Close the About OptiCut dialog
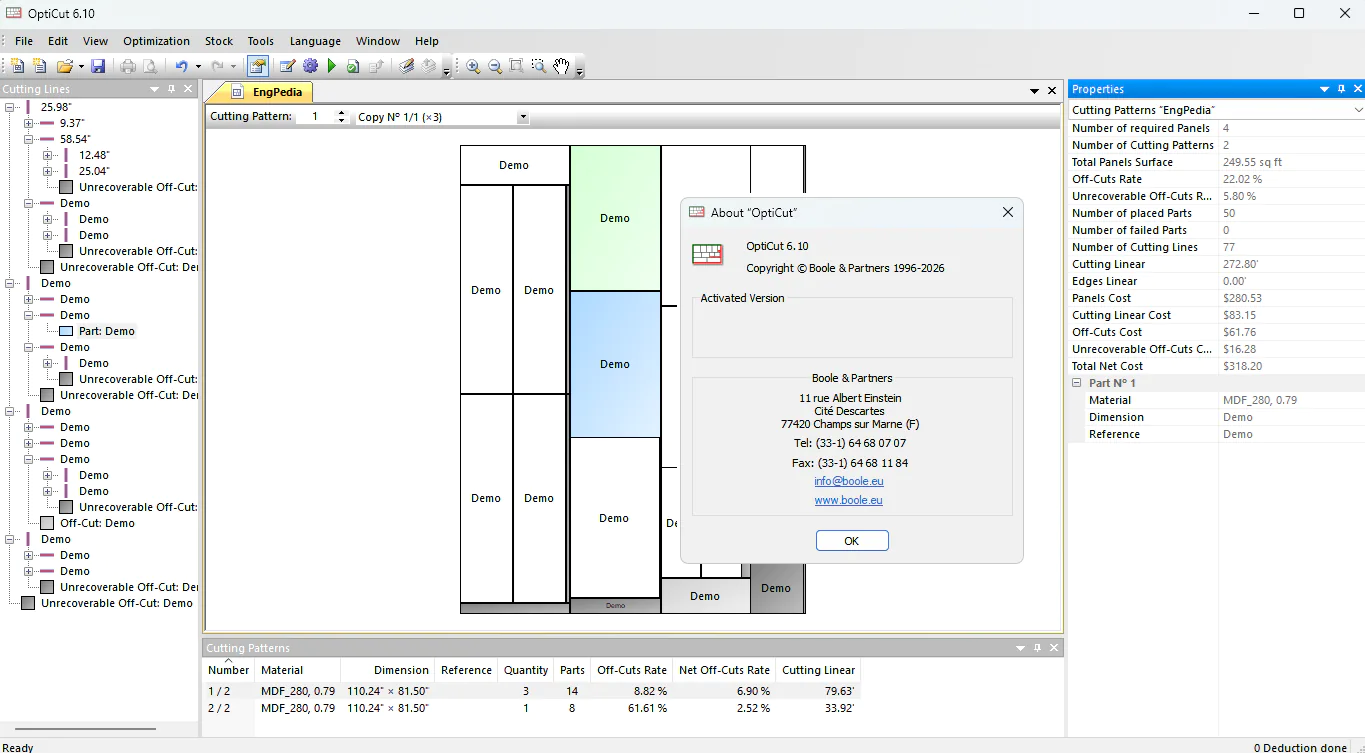Screen dimensions: 1365x753 (1008, 212)
